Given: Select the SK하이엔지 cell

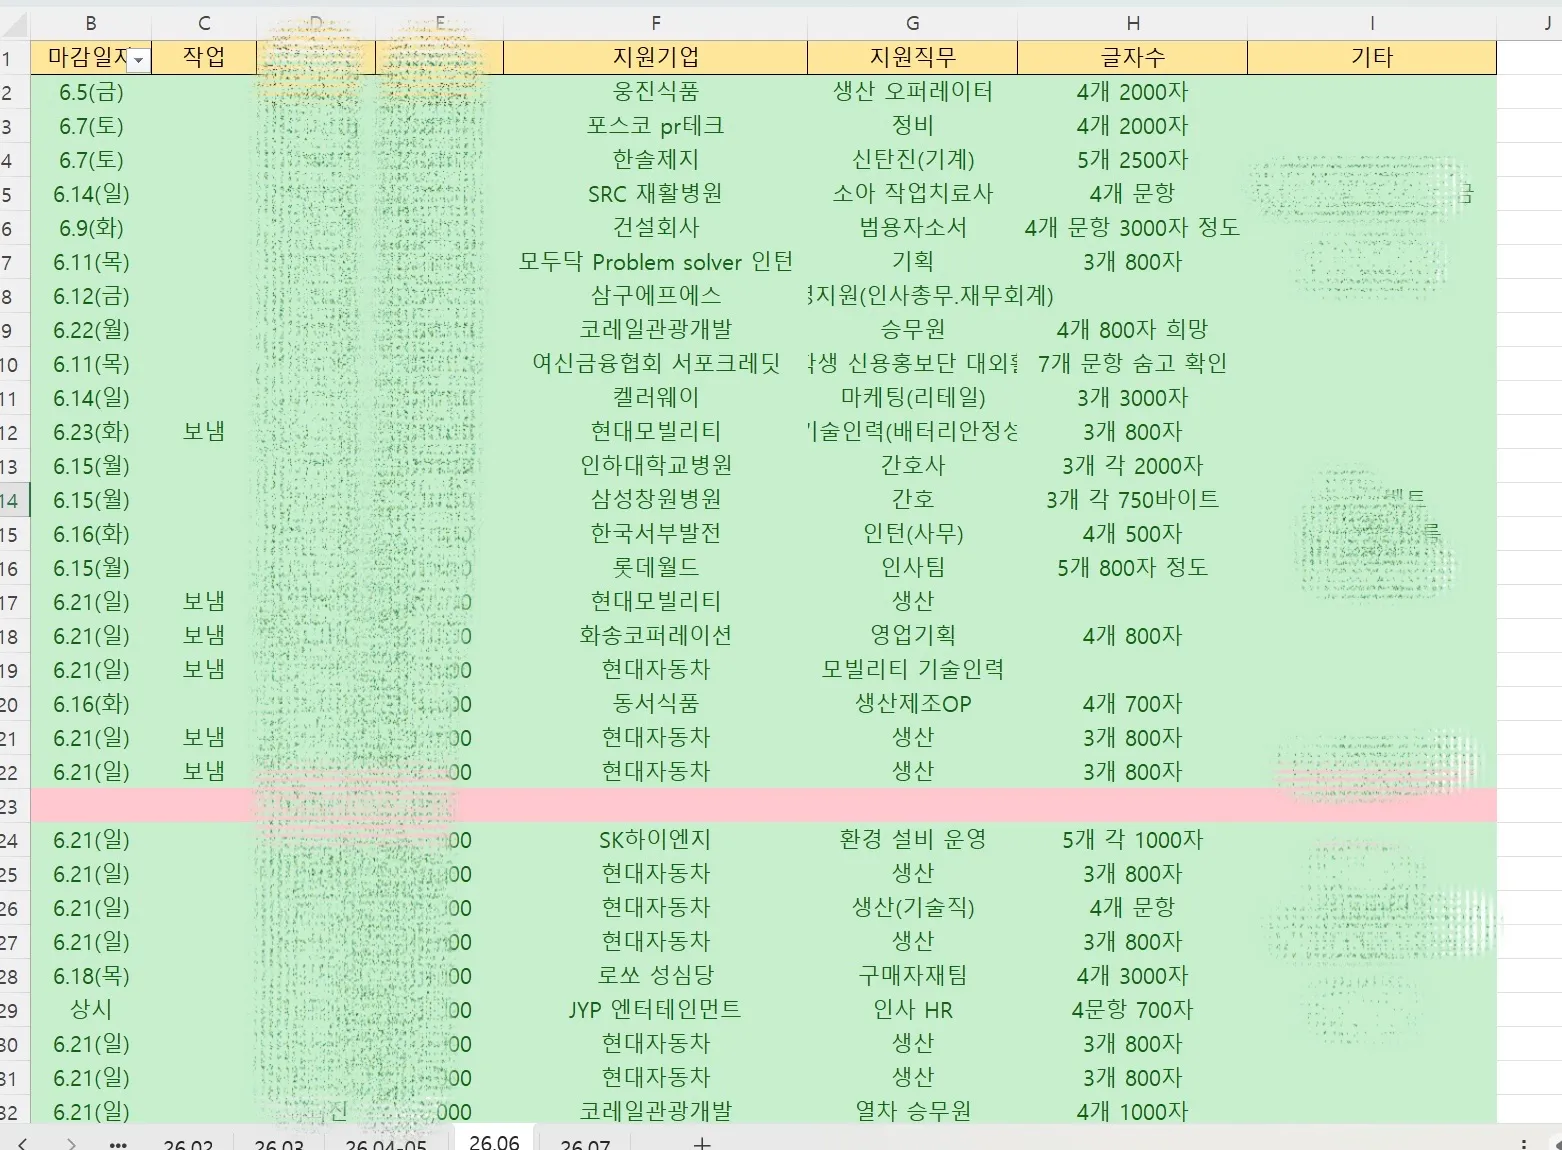Looking at the screenshot, I should click(x=655, y=840).
